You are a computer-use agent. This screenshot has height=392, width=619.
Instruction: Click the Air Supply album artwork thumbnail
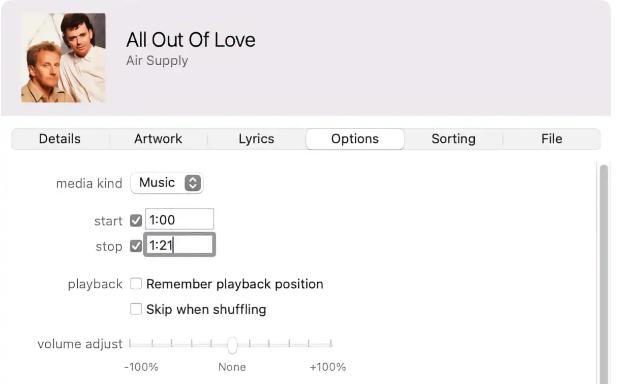coord(63,58)
